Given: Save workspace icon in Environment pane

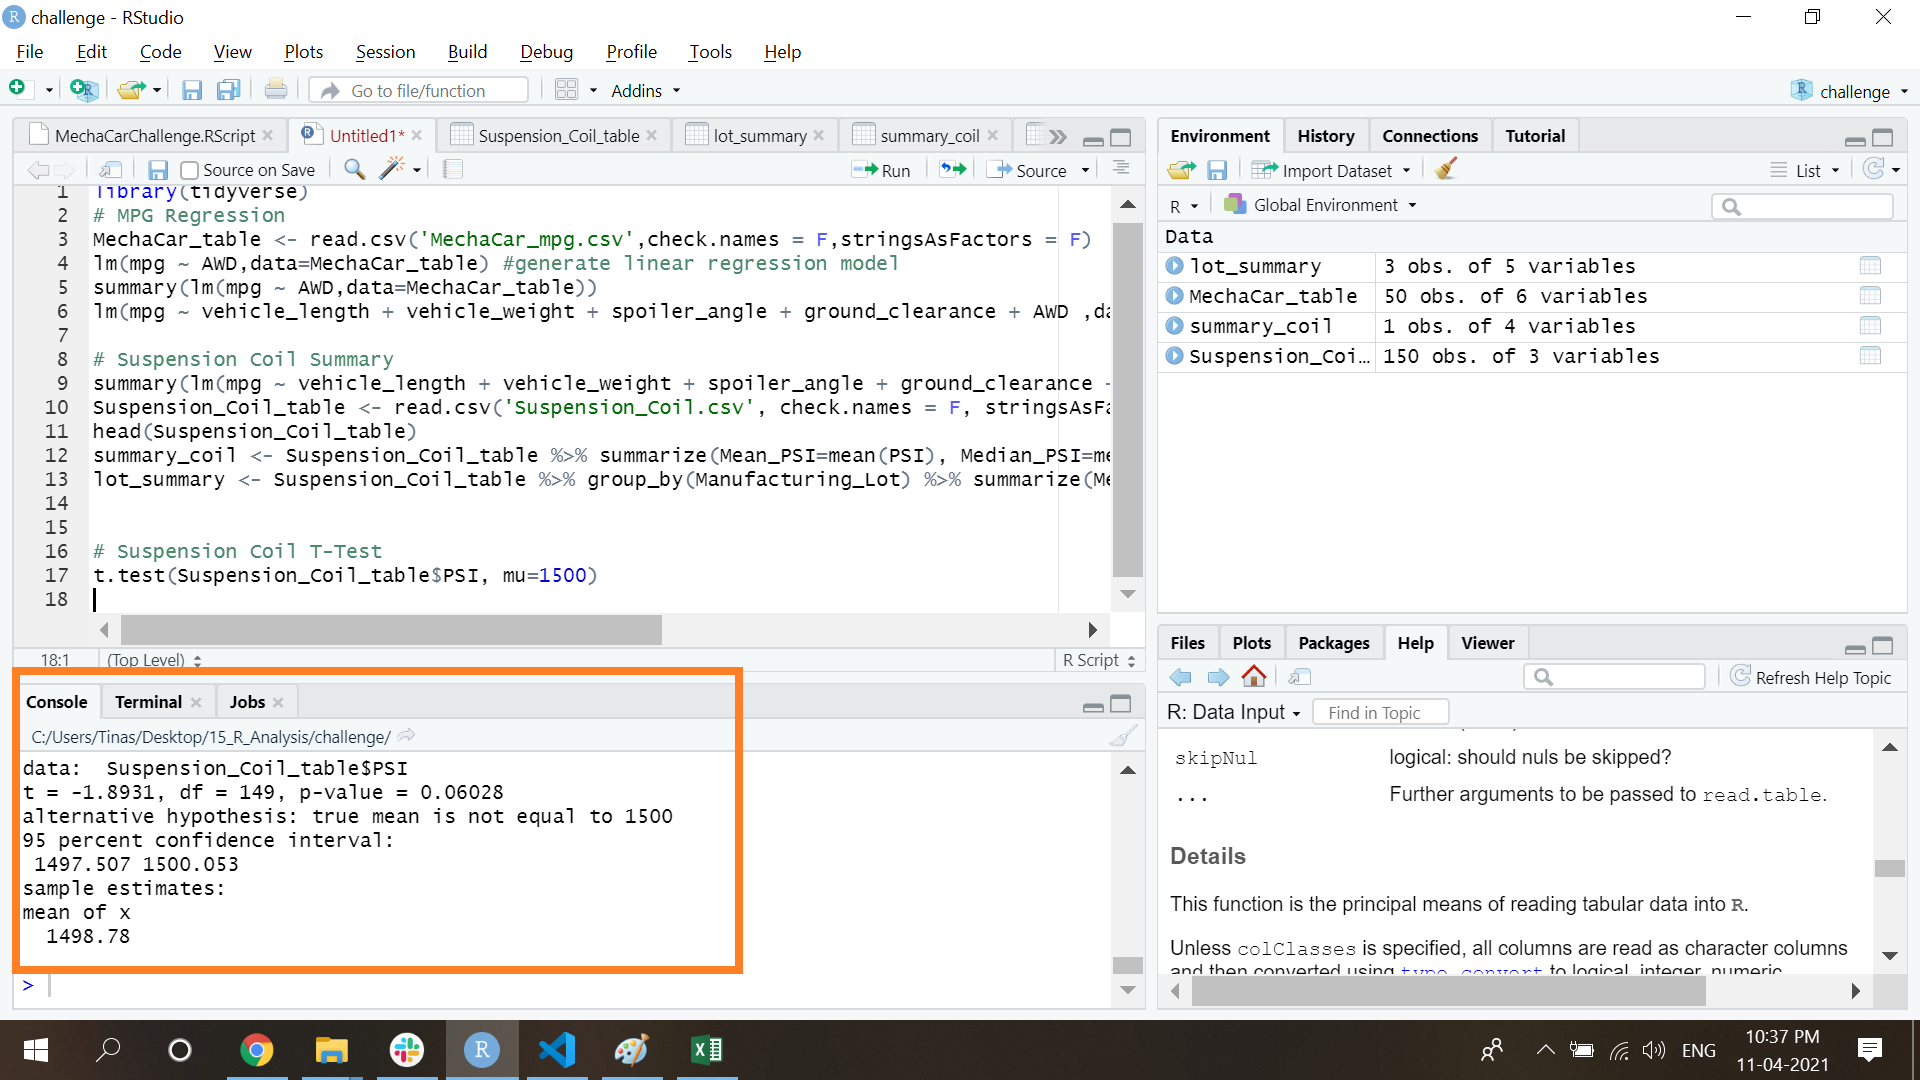Looking at the screenshot, I should [x=1217, y=170].
